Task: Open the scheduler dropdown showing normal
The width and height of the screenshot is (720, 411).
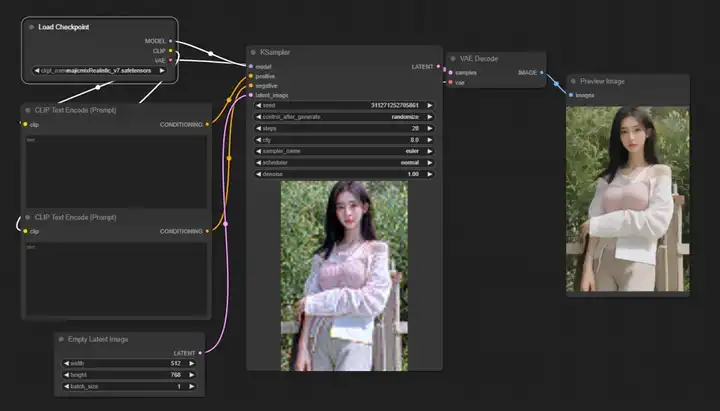Action: [x=344, y=162]
